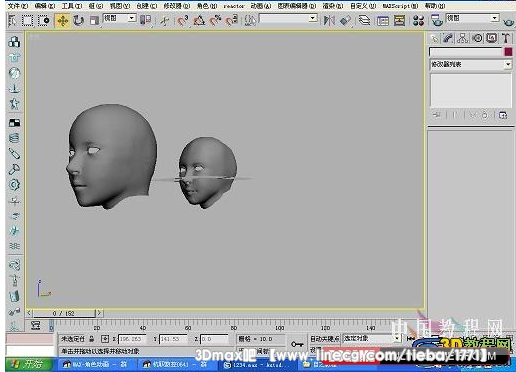
Task: Toggle the 自动关键点 Auto Key button
Action: pyautogui.click(x=325, y=339)
